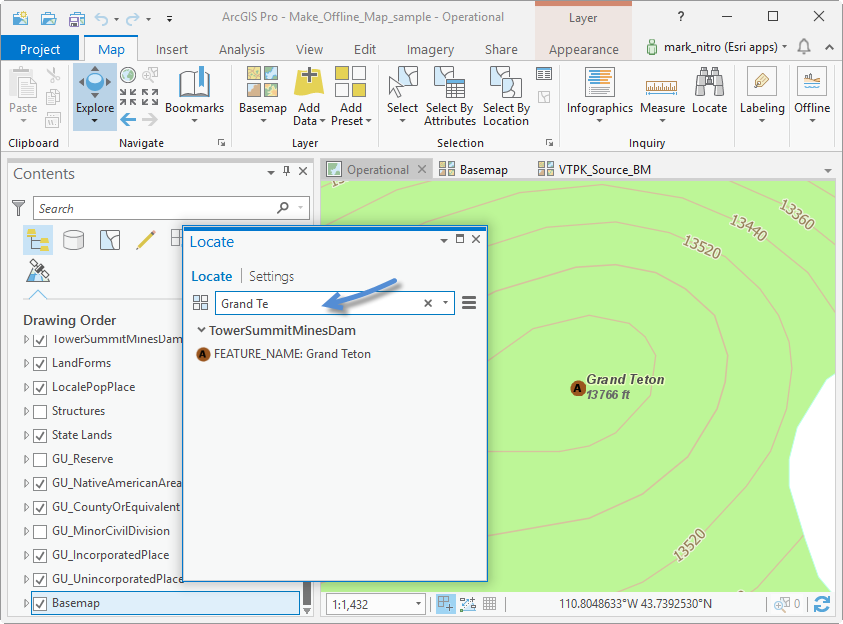Viewport: 843px width, 624px height.
Task: Open the Infographics tool
Action: tap(599, 96)
